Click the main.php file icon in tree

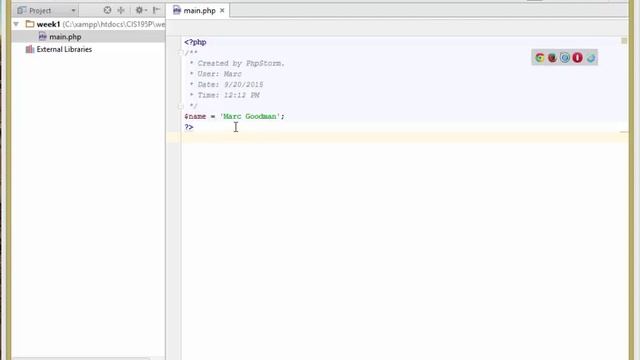click(x=42, y=37)
